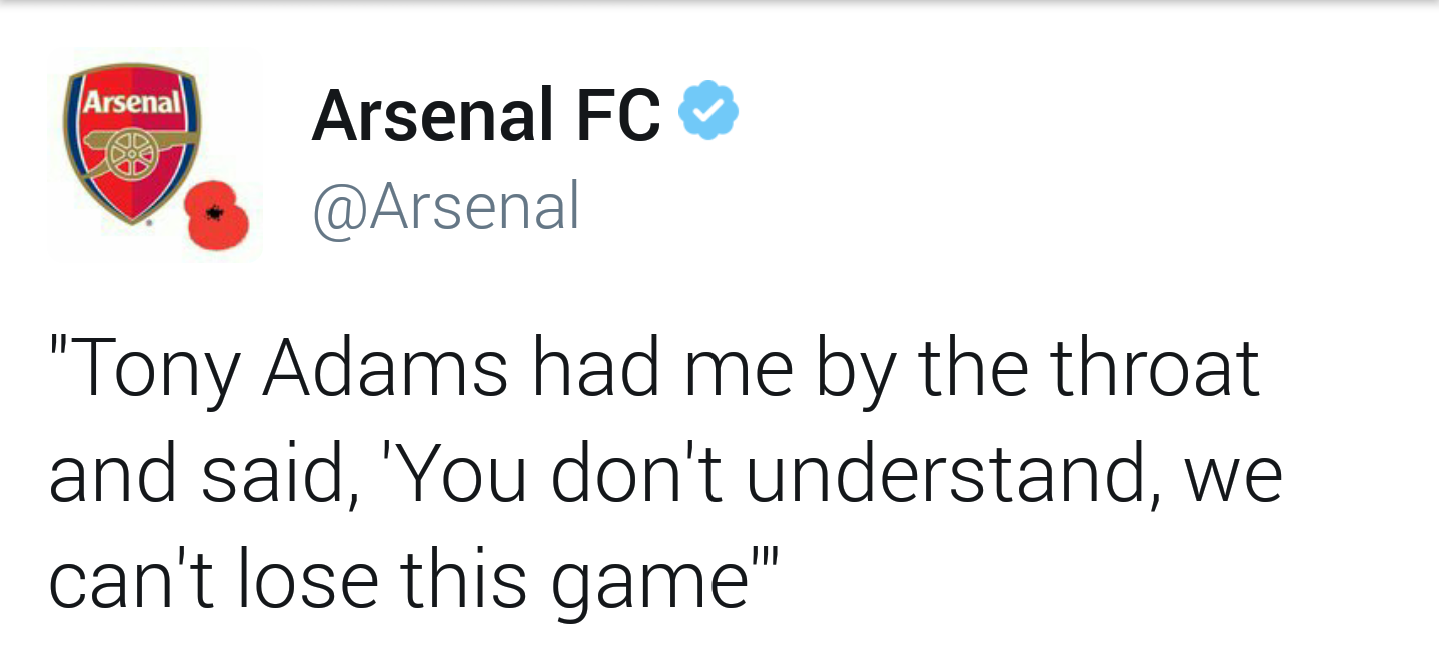The height and width of the screenshot is (647, 1439).
Task: Click the word 'can't' on the last line
Action: [x=132, y=581]
